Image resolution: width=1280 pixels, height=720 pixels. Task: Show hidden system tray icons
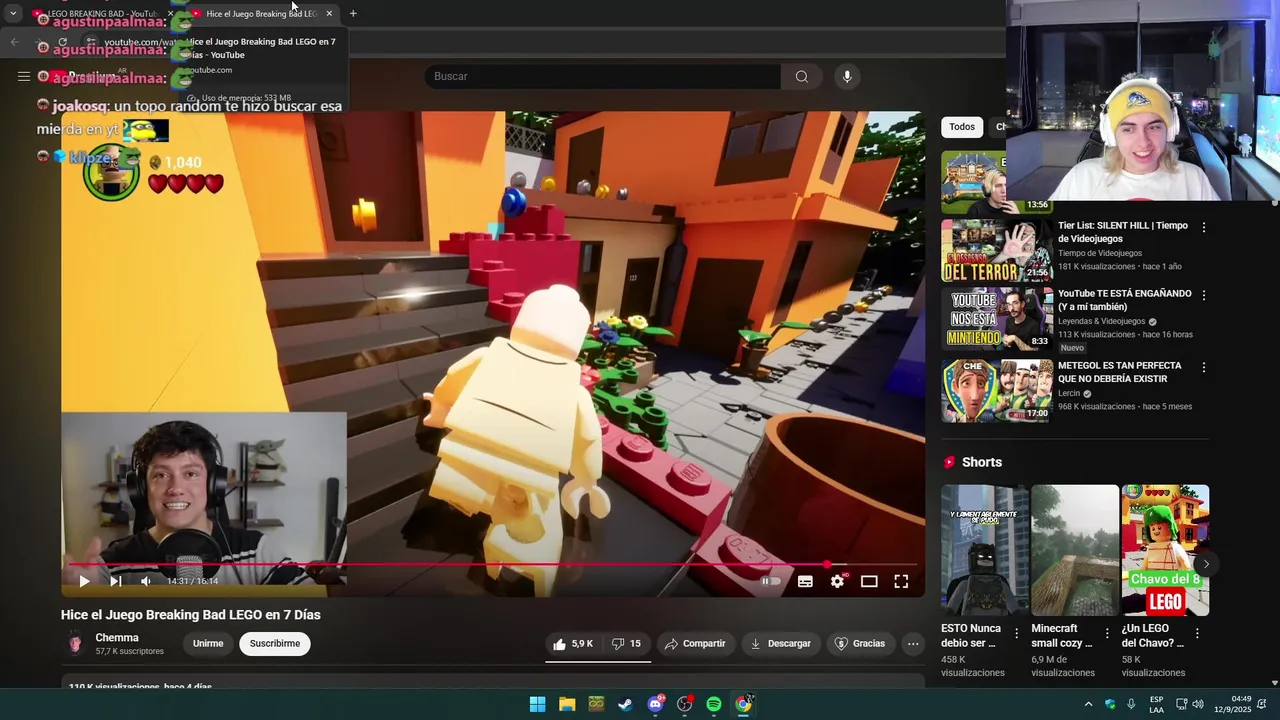pyautogui.click(x=1088, y=704)
